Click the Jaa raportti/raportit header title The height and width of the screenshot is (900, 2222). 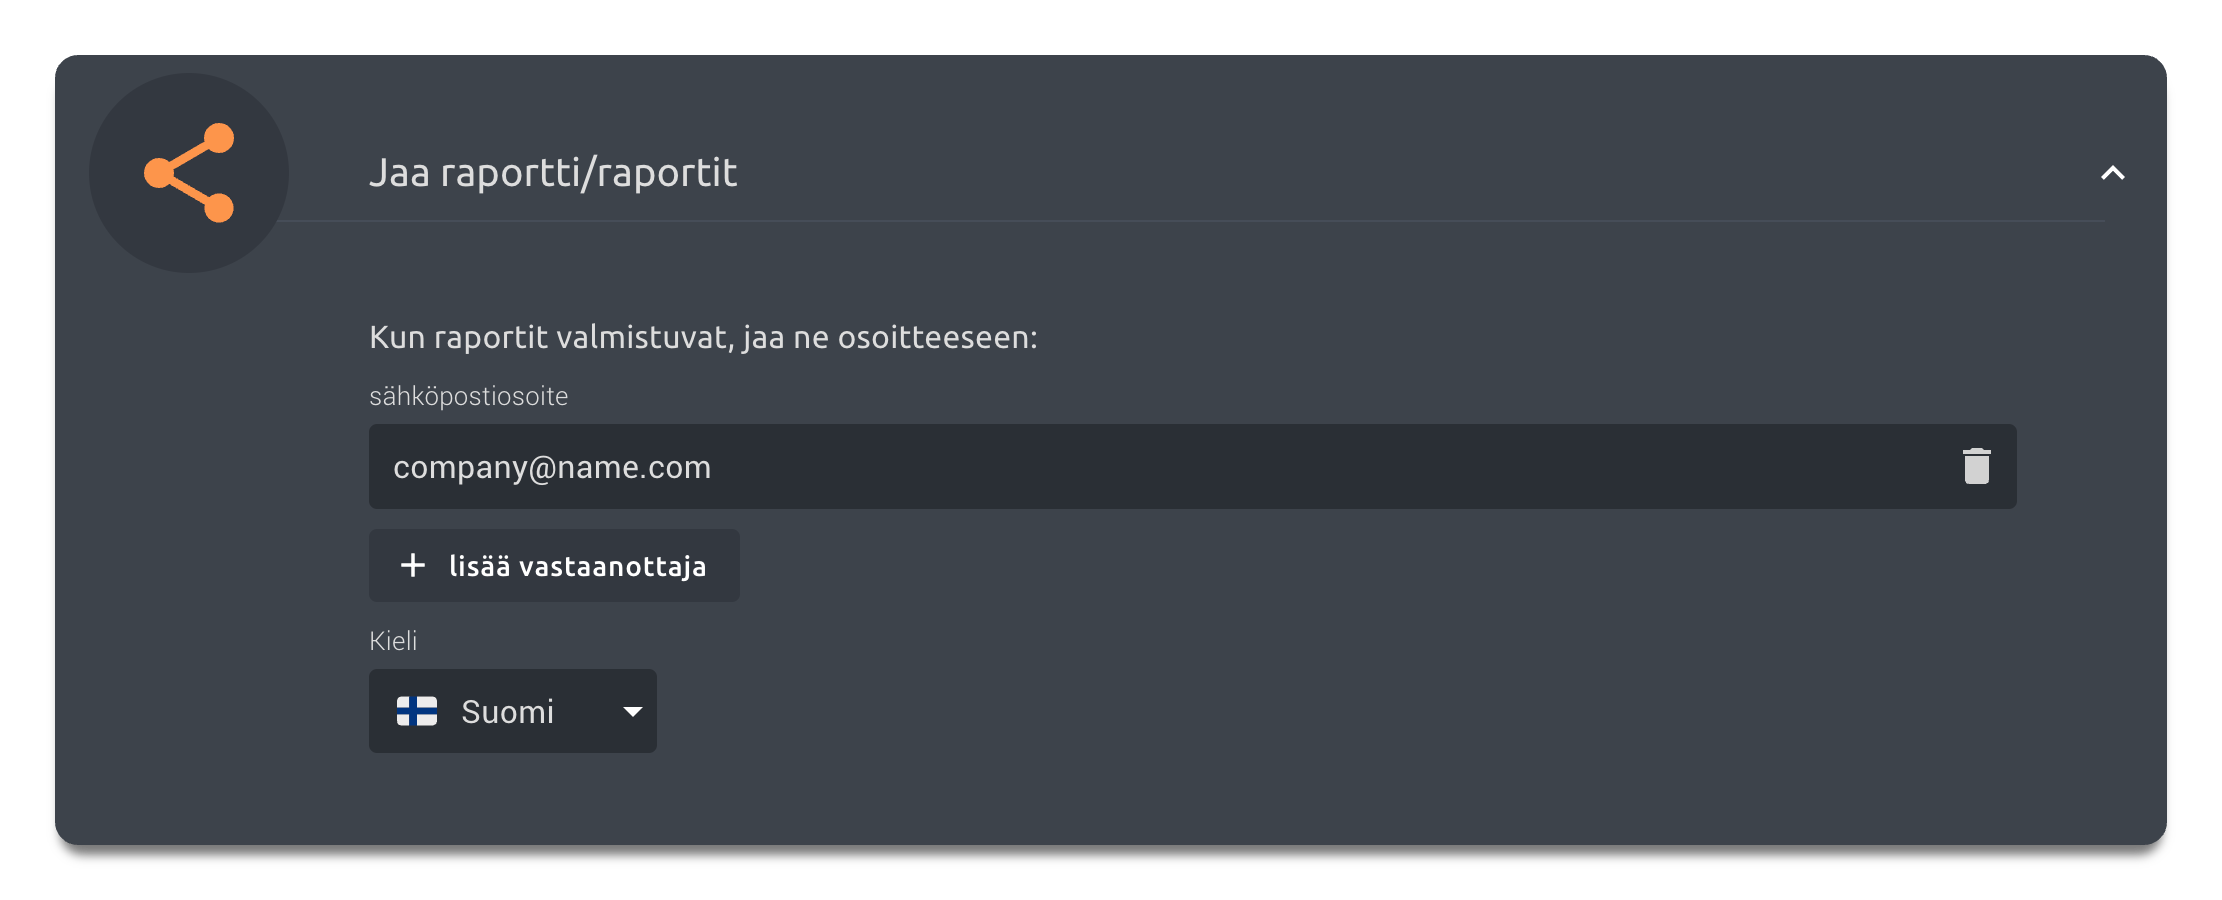[x=553, y=173]
